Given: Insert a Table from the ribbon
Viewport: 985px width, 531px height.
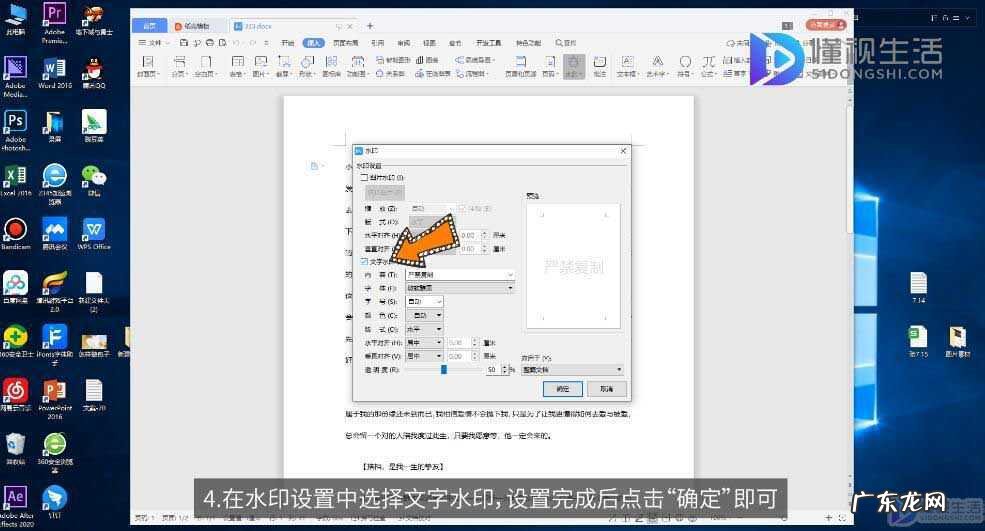Looking at the screenshot, I should click(x=237, y=65).
